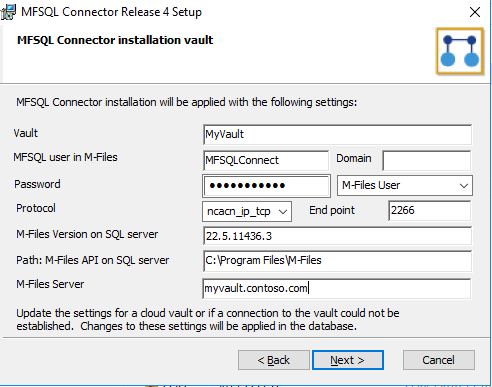Viewport: 492px width, 387px height.
Task: Focus the Vault name field
Action: 337,135
